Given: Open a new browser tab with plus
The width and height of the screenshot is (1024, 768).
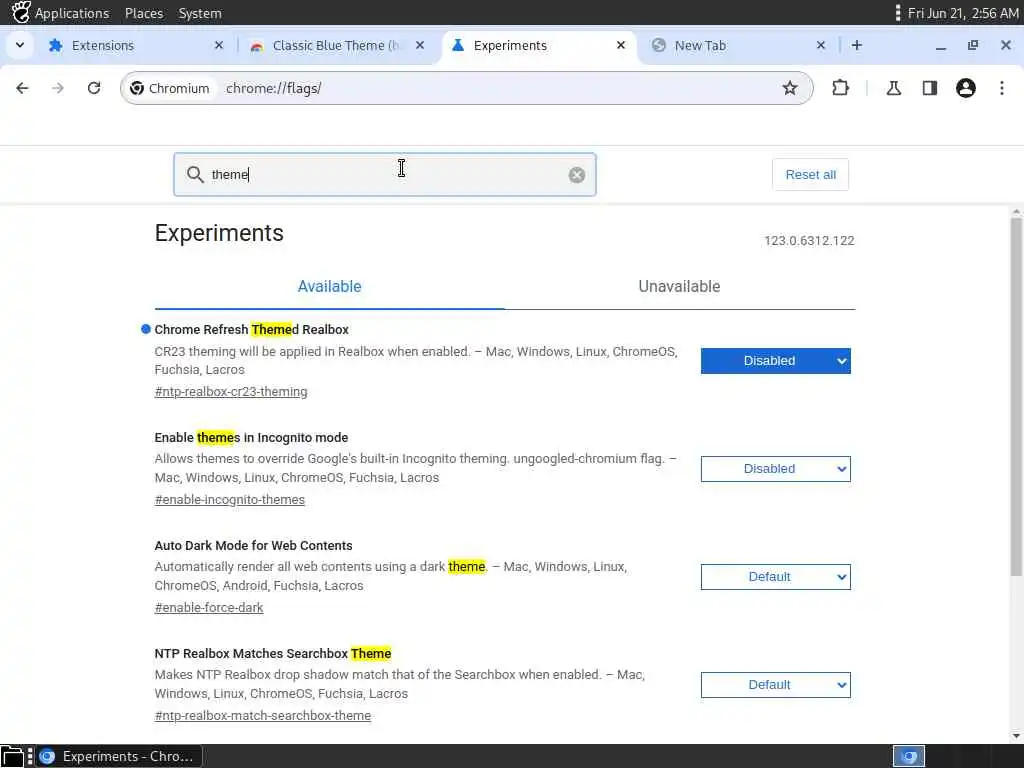Looking at the screenshot, I should point(857,45).
